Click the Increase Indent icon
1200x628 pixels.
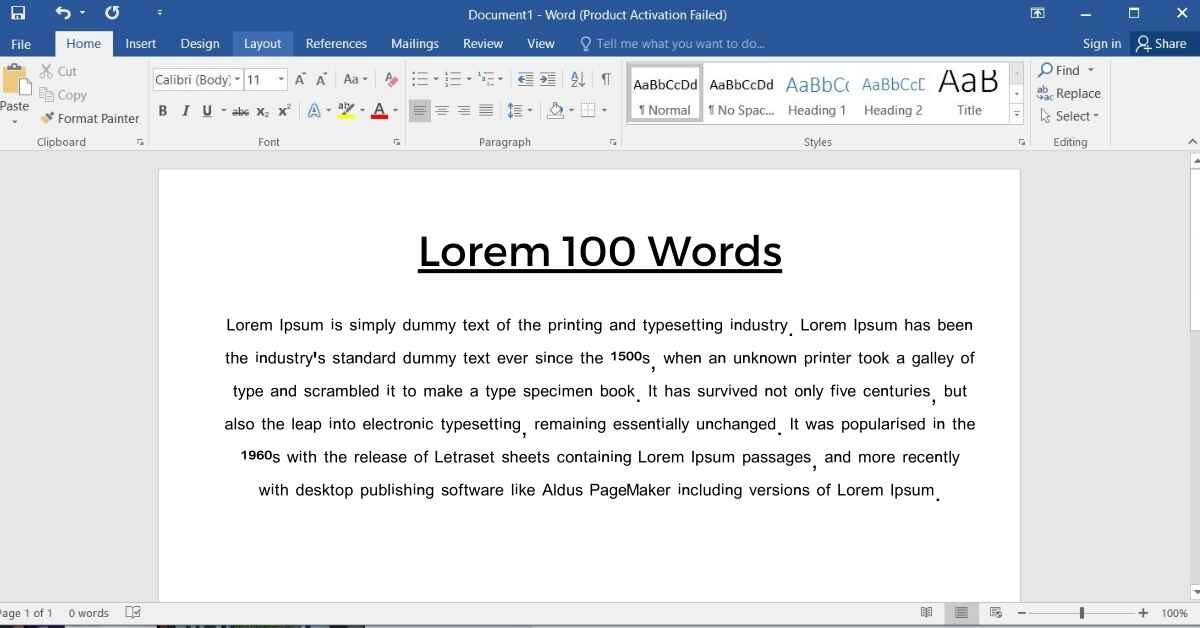(x=548, y=80)
